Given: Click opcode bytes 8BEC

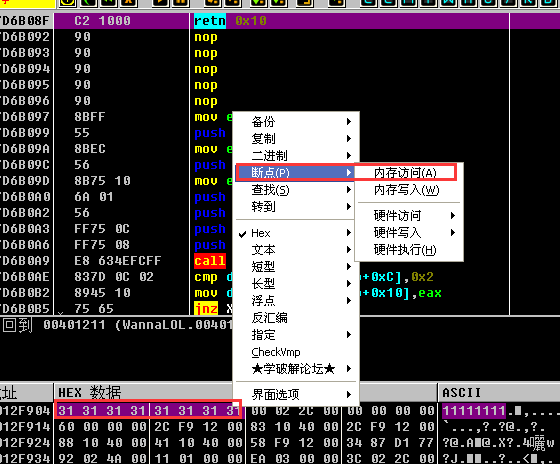Looking at the screenshot, I should 90,149.
